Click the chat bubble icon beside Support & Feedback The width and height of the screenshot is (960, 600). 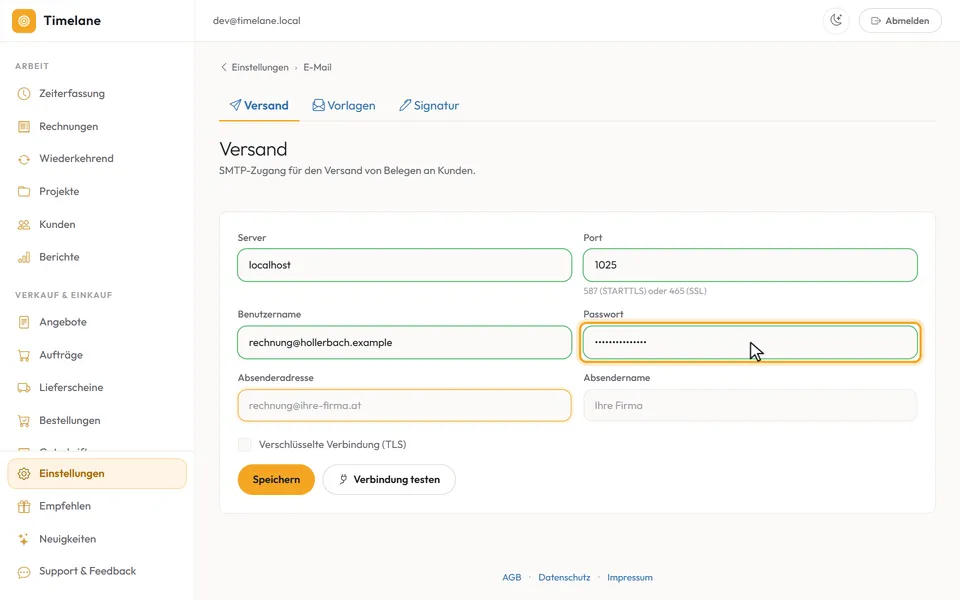point(24,572)
